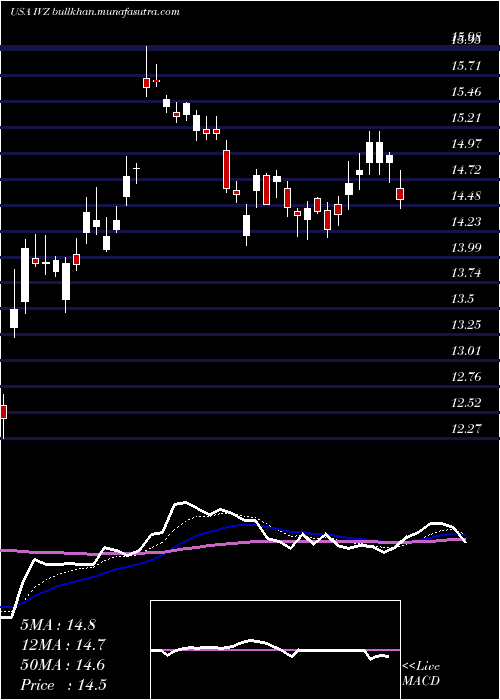This screenshot has height=700, width=500.
Task: Click the 'Price : 14.5' readout
Action: click(x=63, y=685)
